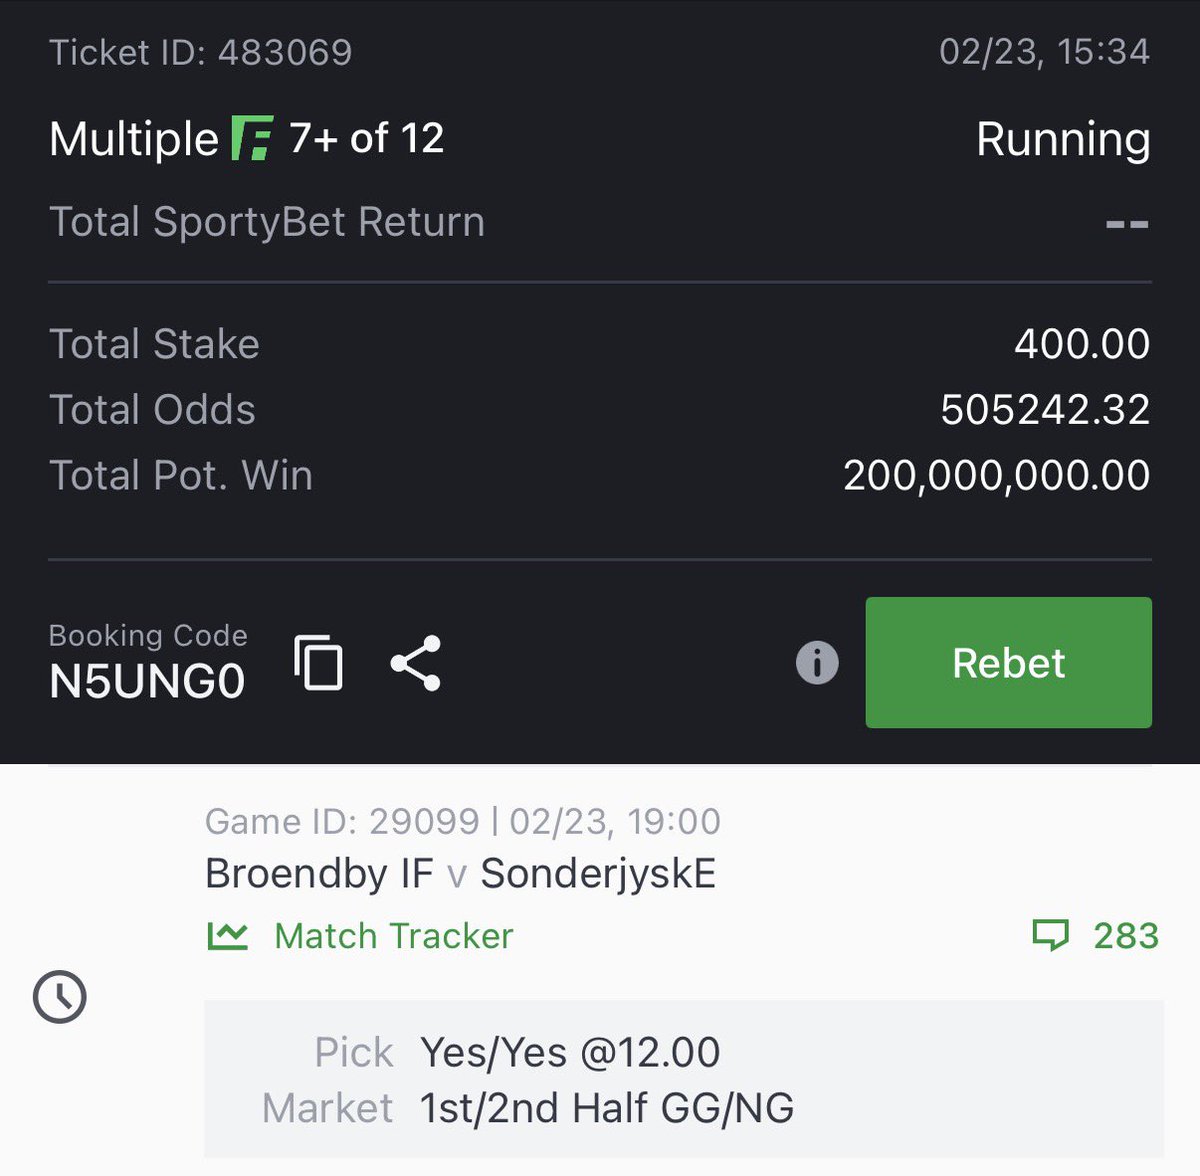
Task: Select the booking code text N5UNG0
Action: click(x=147, y=682)
